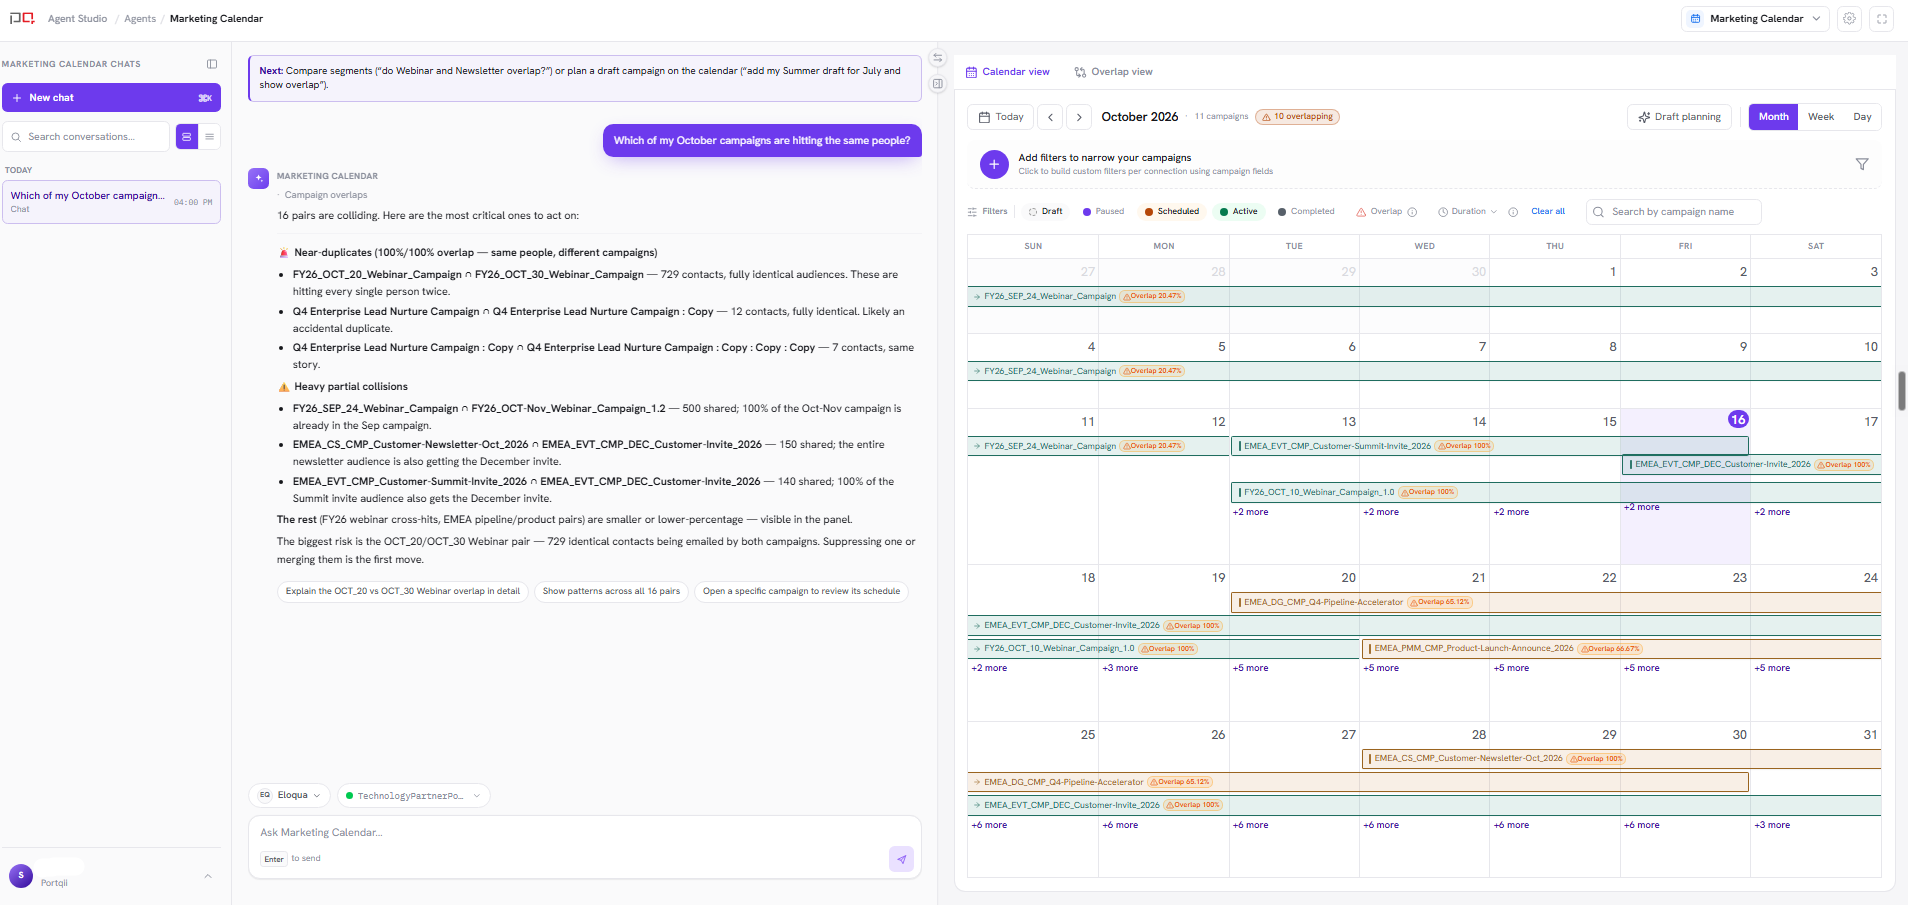Screen dimensions: 1908x905
Task: Switch to the Overlap view tab
Action: [x=1113, y=72]
